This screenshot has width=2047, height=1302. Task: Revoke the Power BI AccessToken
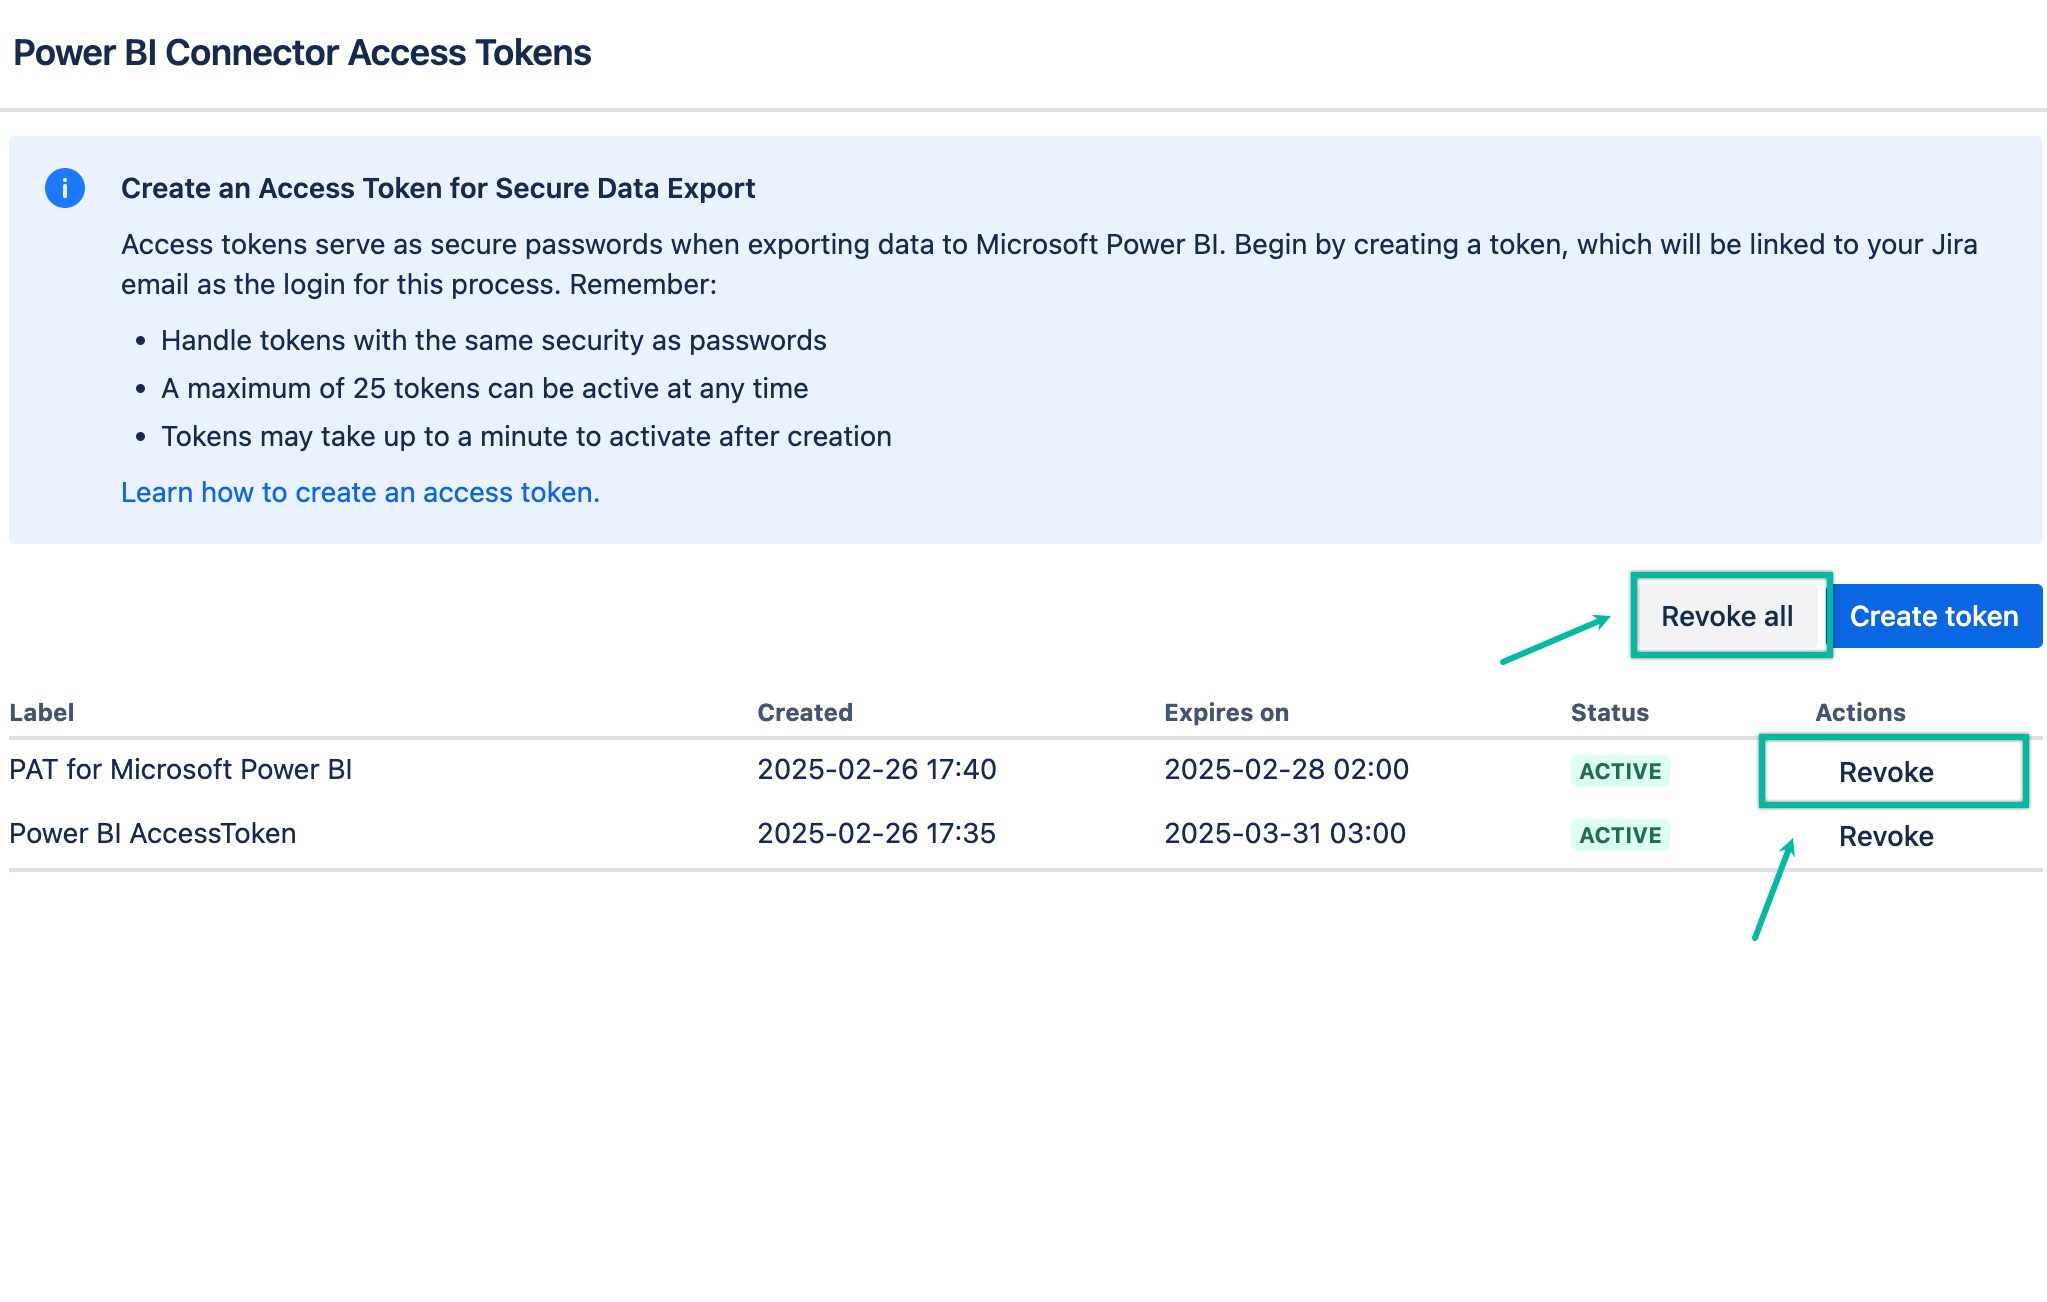1885,835
